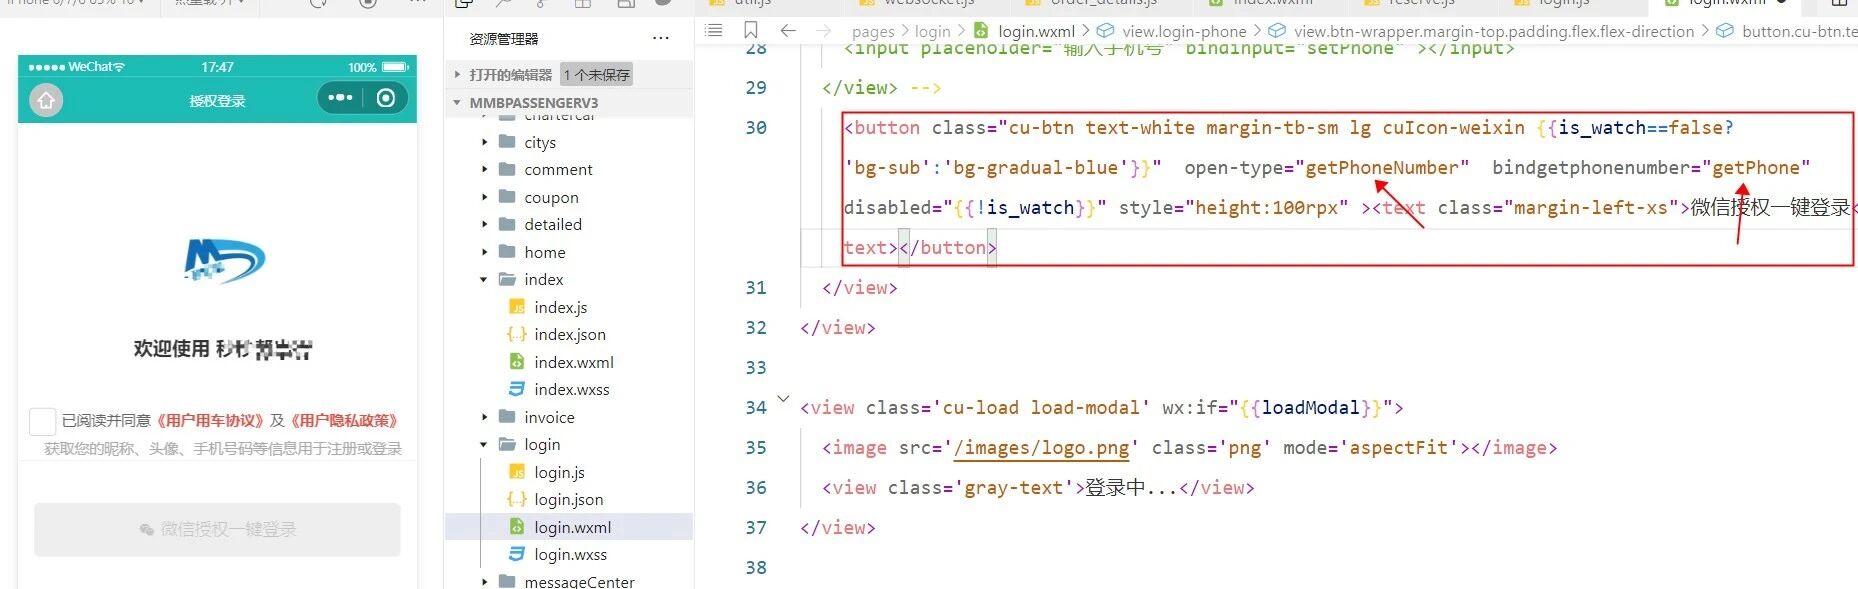Click the circular close capsule button

[x=386, y=98]
